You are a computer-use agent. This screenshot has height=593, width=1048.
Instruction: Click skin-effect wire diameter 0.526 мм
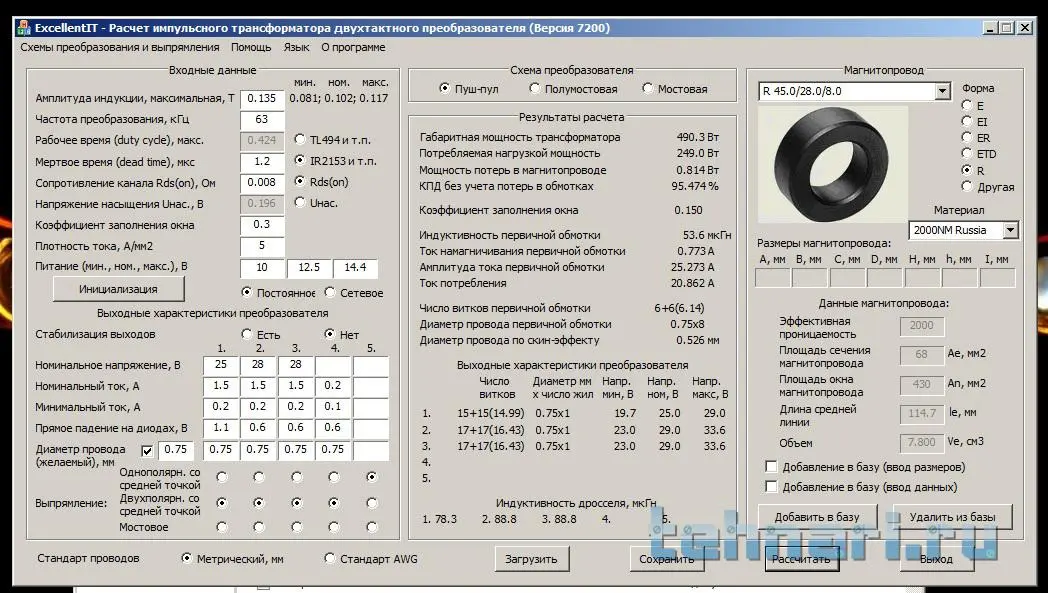click(x=696, y=340)
